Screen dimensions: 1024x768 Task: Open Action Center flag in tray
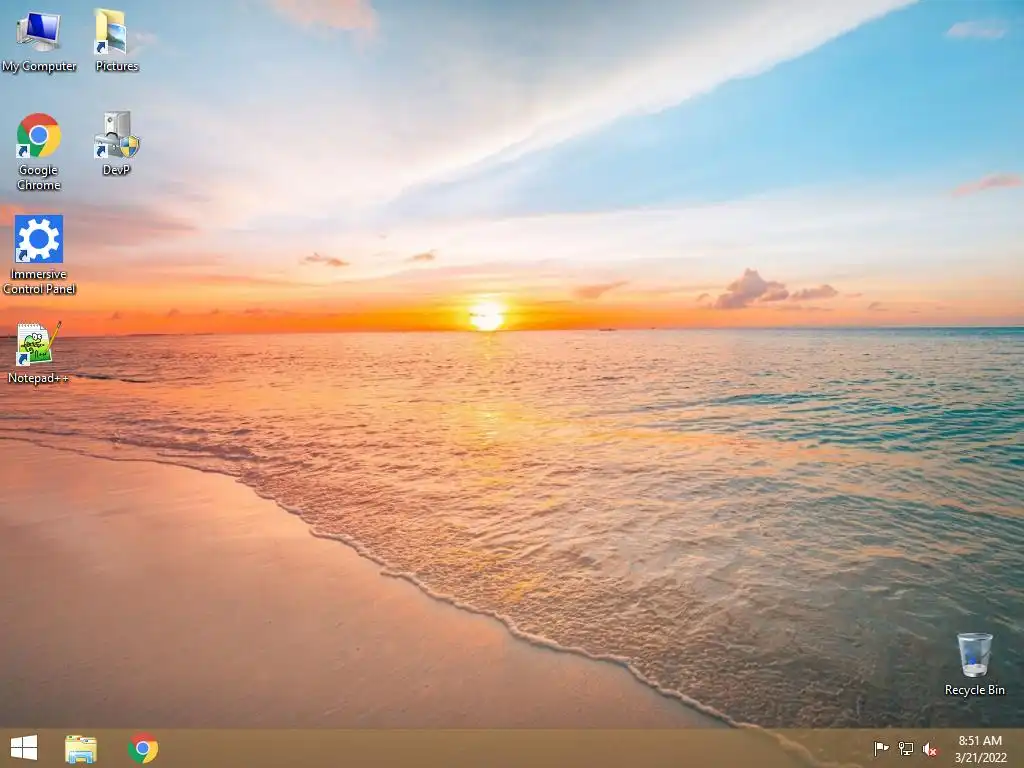(x=881, y=748)
